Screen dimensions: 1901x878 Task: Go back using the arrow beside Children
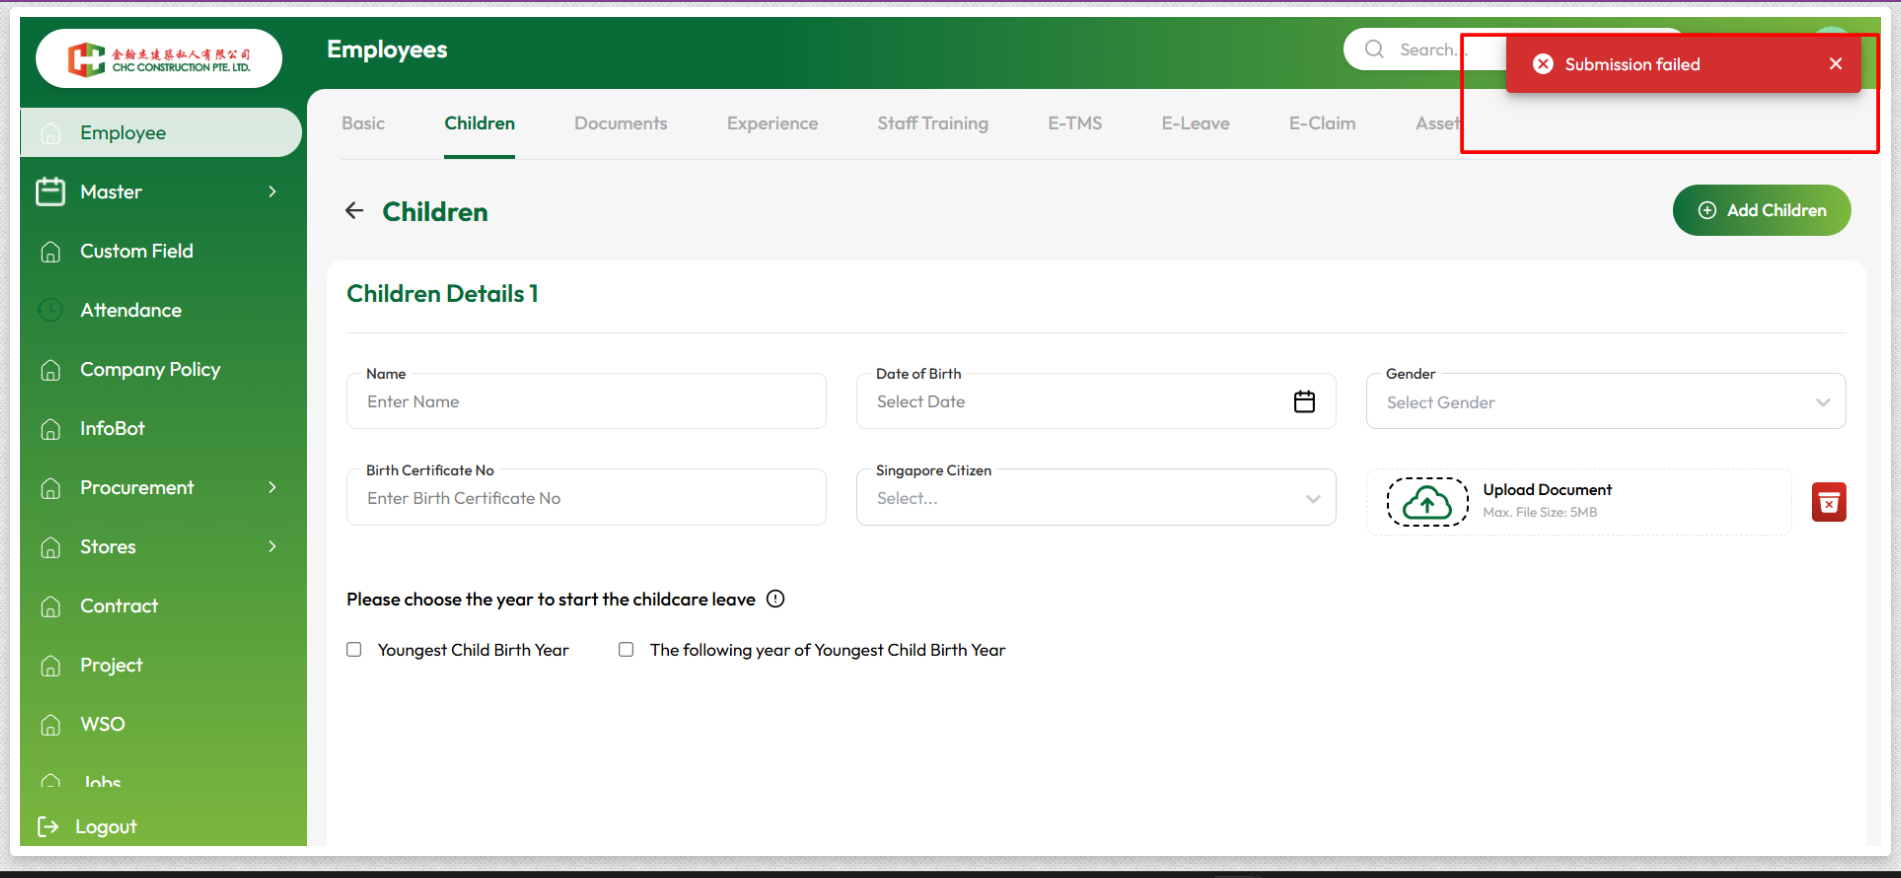point(354,210)
